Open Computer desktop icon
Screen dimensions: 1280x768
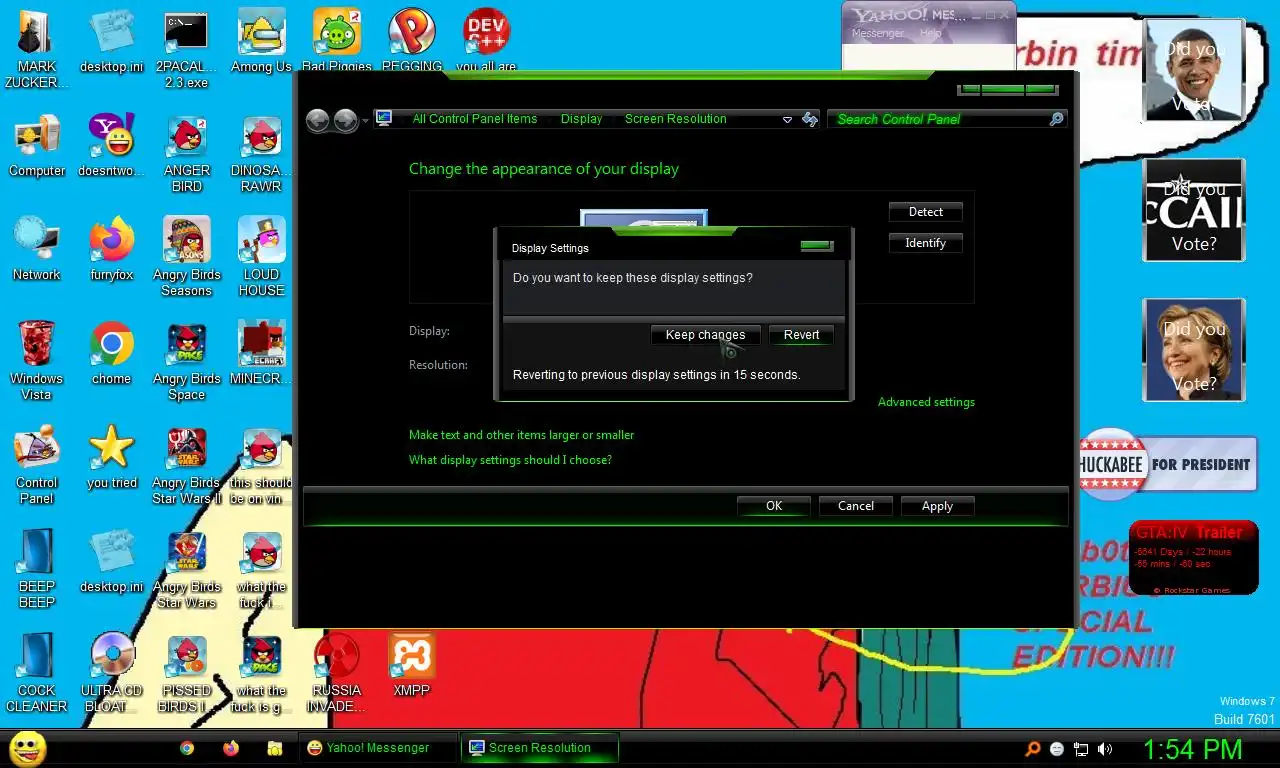(37, 145)
